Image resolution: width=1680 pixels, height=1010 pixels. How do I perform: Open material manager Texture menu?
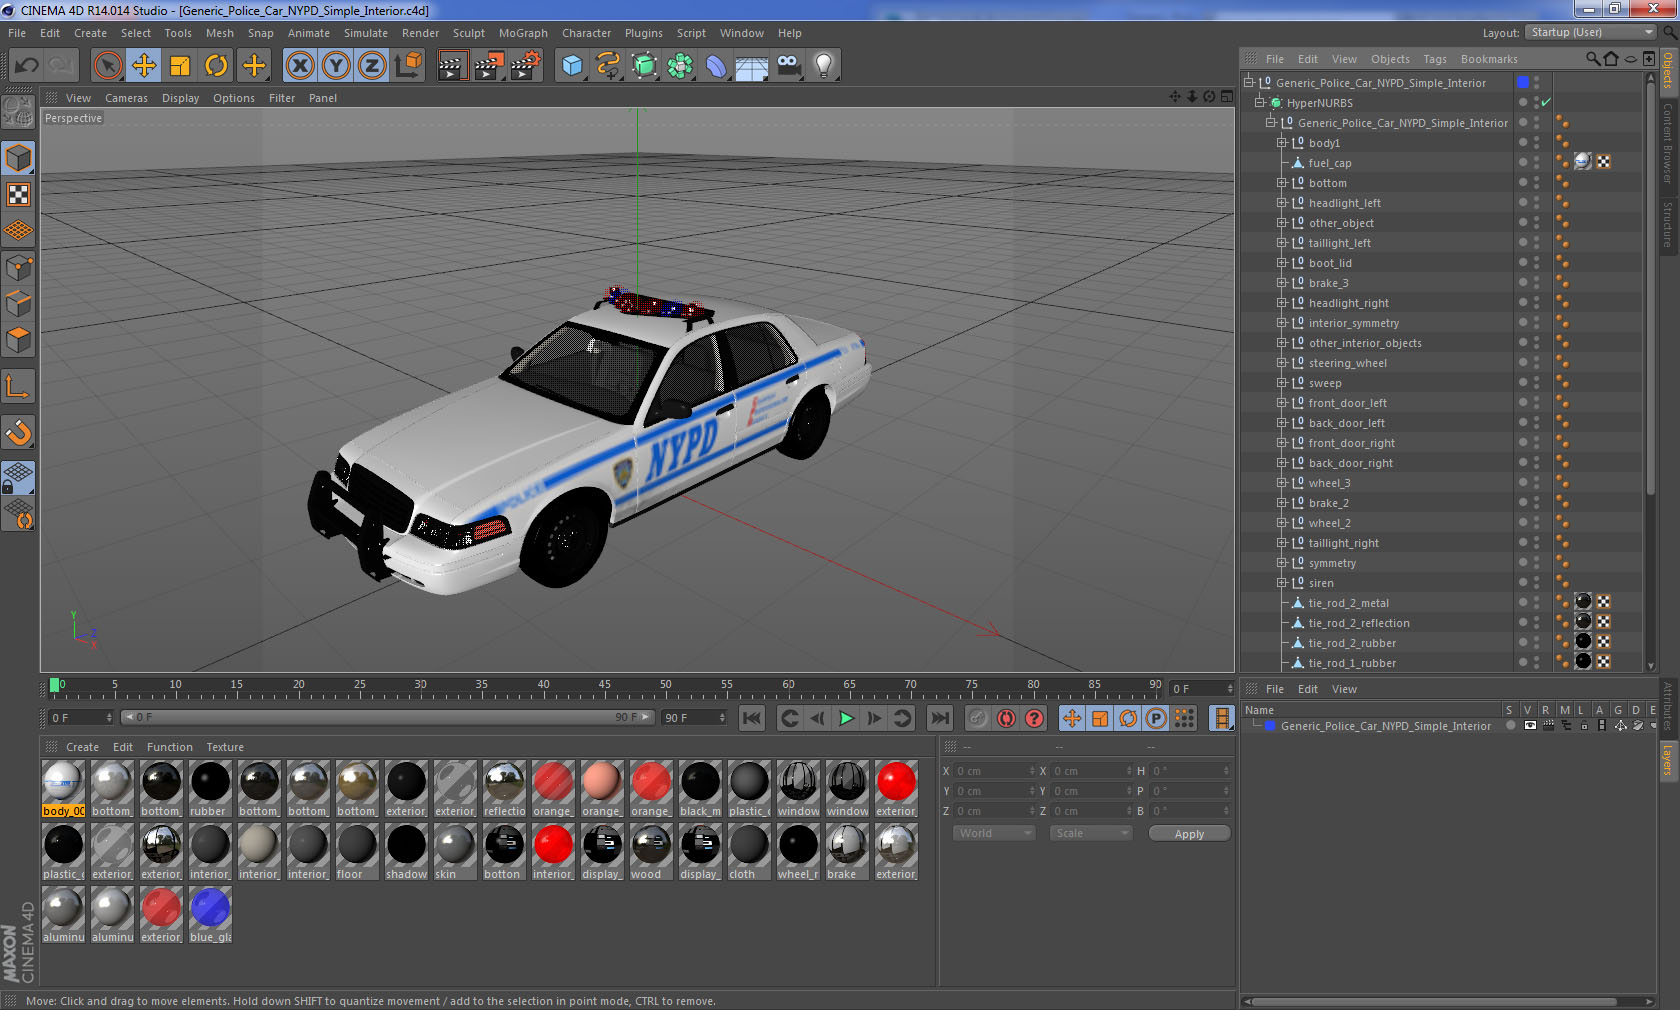pos(224,747)
